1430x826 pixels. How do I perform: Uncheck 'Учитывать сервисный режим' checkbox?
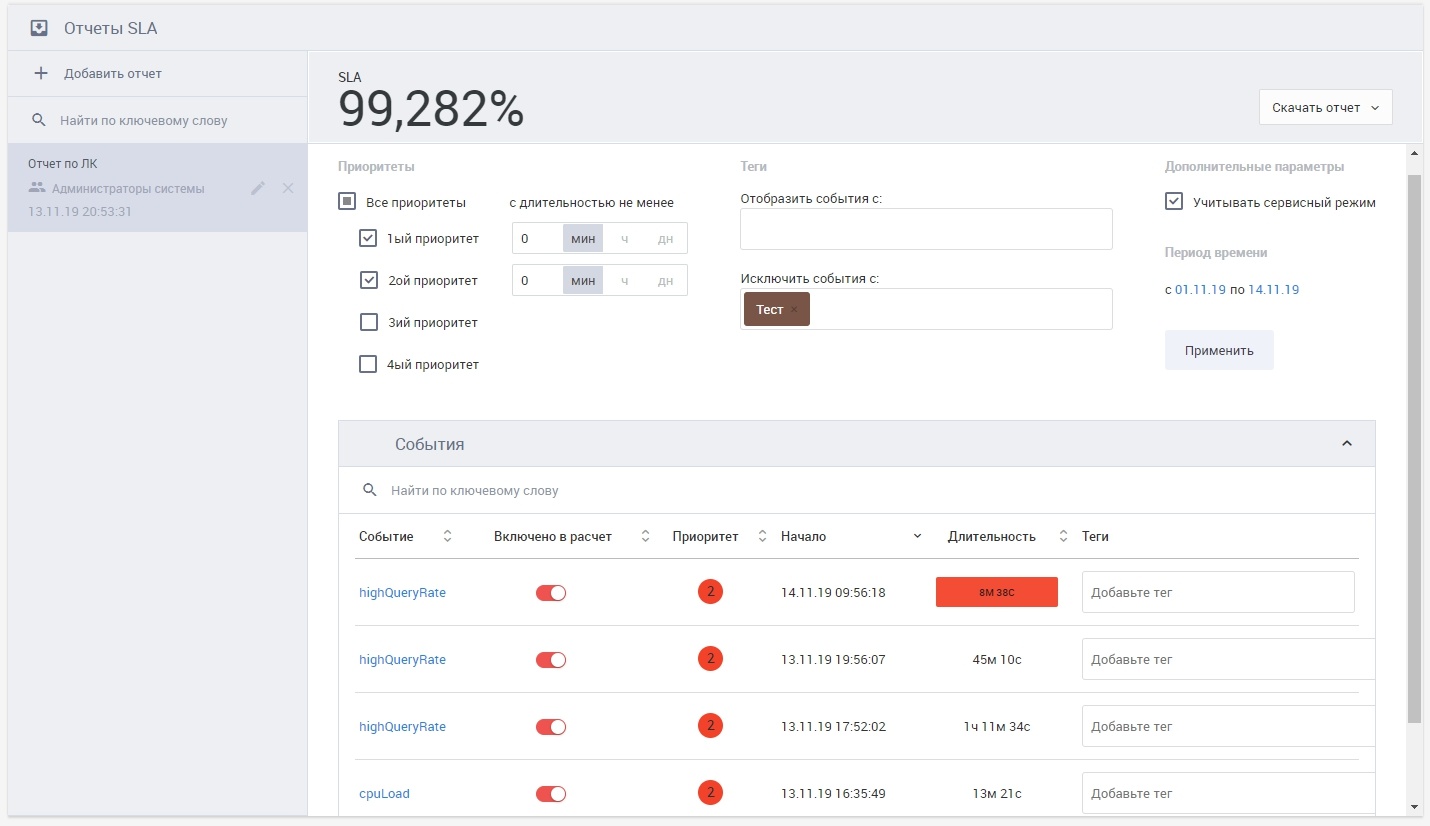(1174, 202)
